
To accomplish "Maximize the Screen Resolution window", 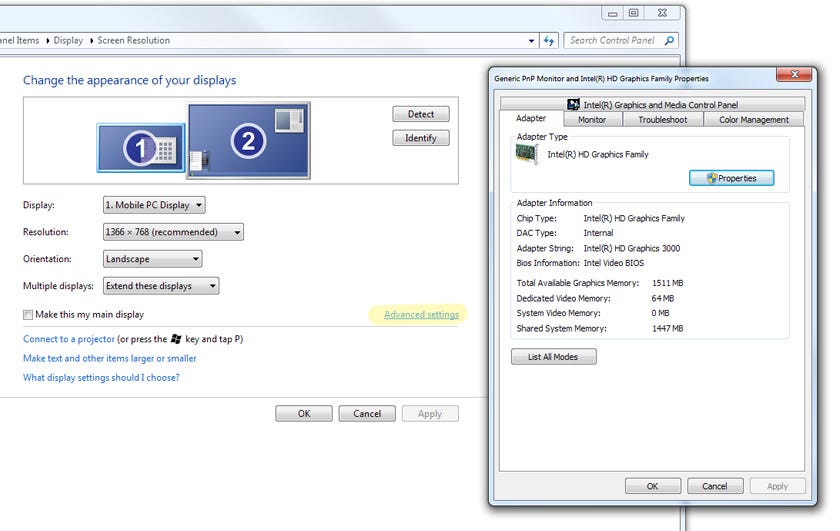I will click(x=633, y=13).
